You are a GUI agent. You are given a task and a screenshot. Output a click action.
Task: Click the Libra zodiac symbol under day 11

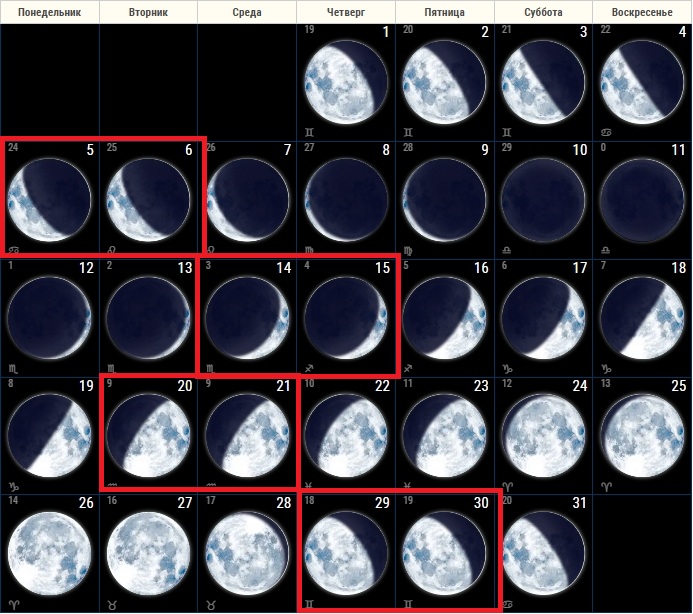pyautogui.click(x=606, y=251)
